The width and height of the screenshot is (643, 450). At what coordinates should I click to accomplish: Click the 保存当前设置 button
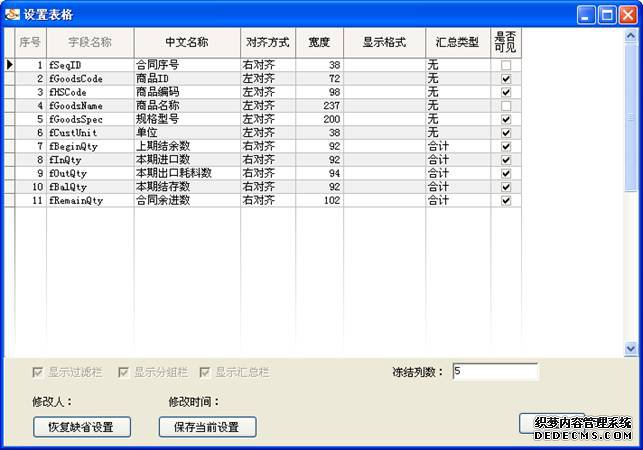click(207, 427)
